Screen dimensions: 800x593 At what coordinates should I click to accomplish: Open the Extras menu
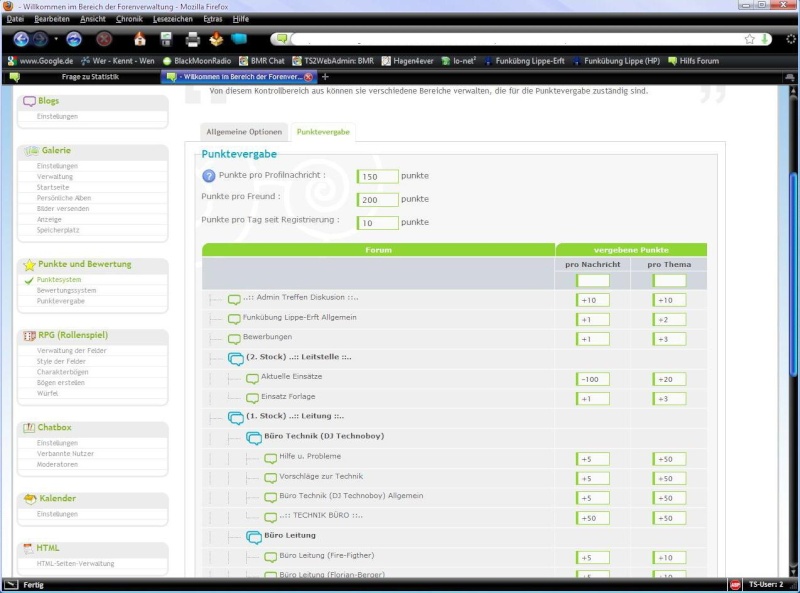tap(213, 19)
